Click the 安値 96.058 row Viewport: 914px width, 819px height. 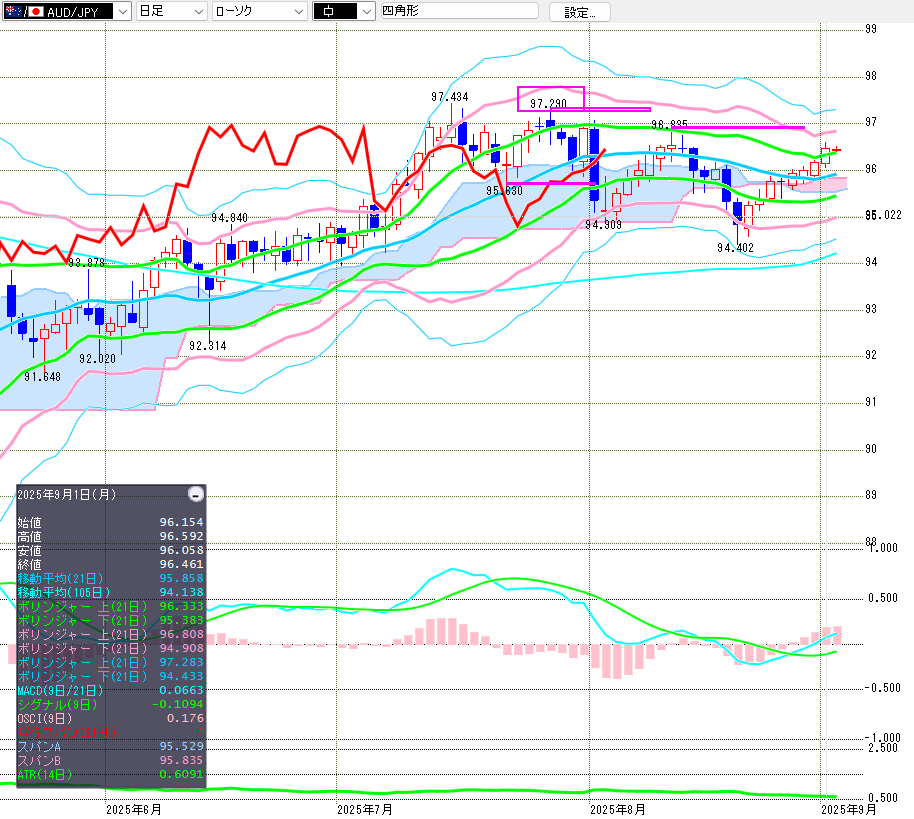coord(111,550)
